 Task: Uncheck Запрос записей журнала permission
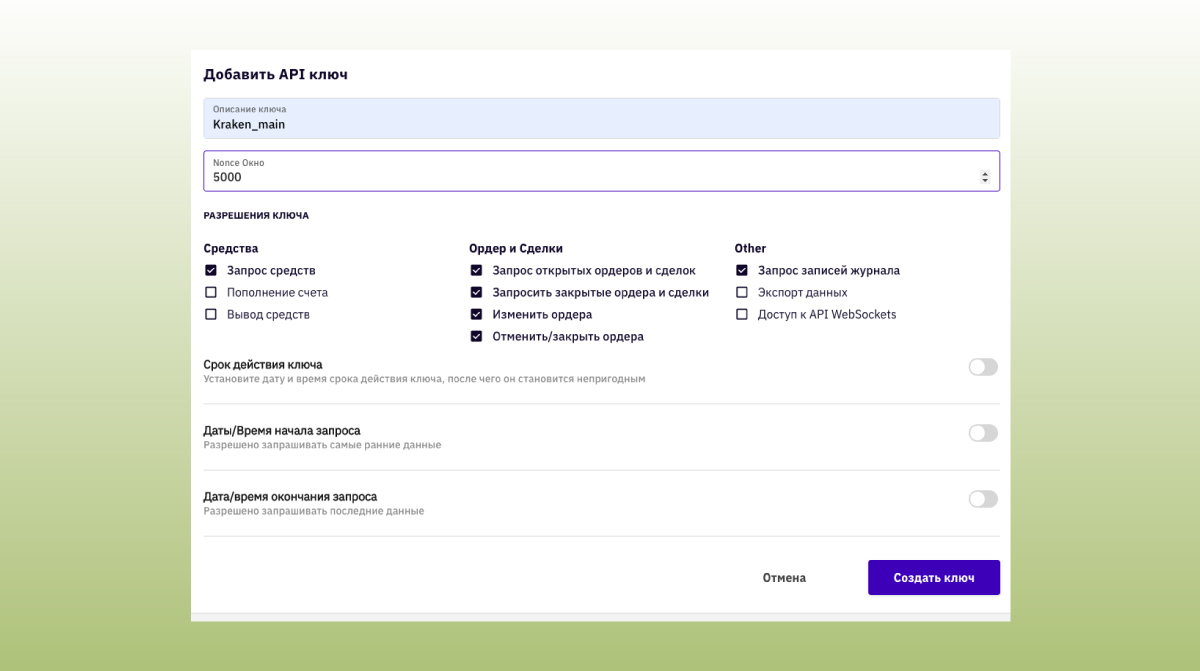tap(742, 270)
